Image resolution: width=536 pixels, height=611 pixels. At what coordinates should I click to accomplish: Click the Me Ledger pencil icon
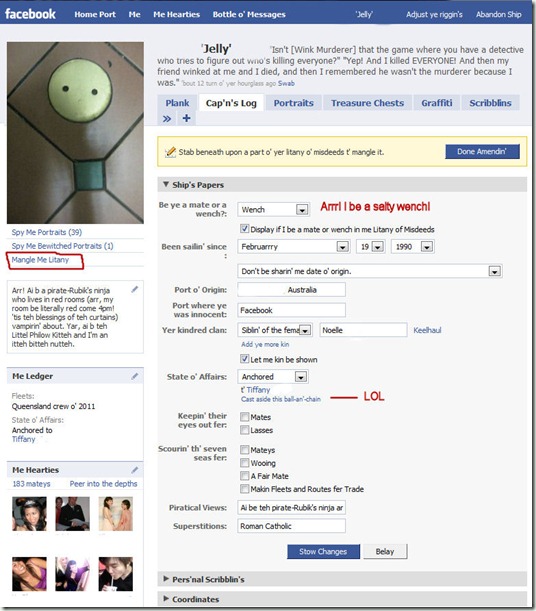point(135,376)
